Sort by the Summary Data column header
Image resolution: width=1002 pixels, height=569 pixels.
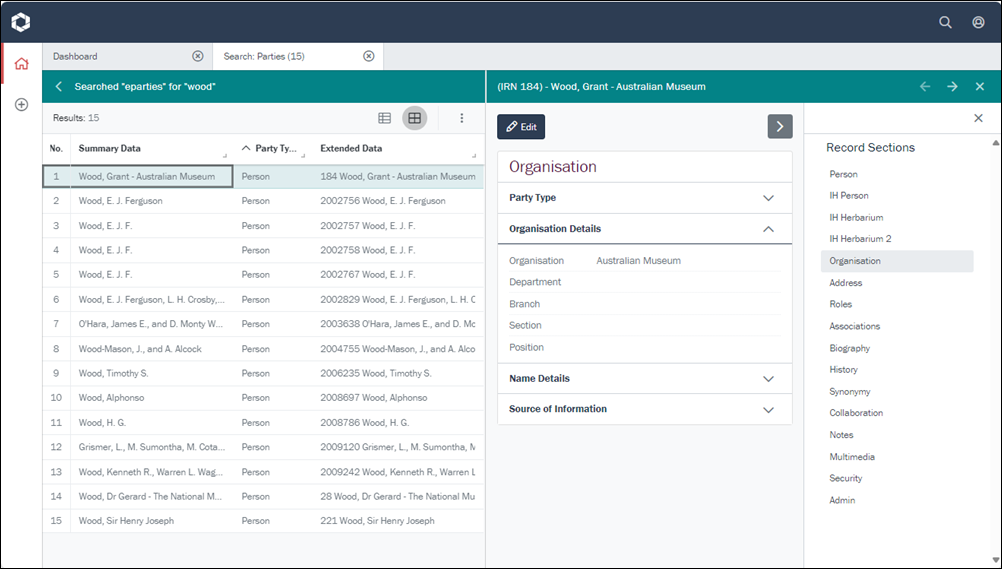110,149
